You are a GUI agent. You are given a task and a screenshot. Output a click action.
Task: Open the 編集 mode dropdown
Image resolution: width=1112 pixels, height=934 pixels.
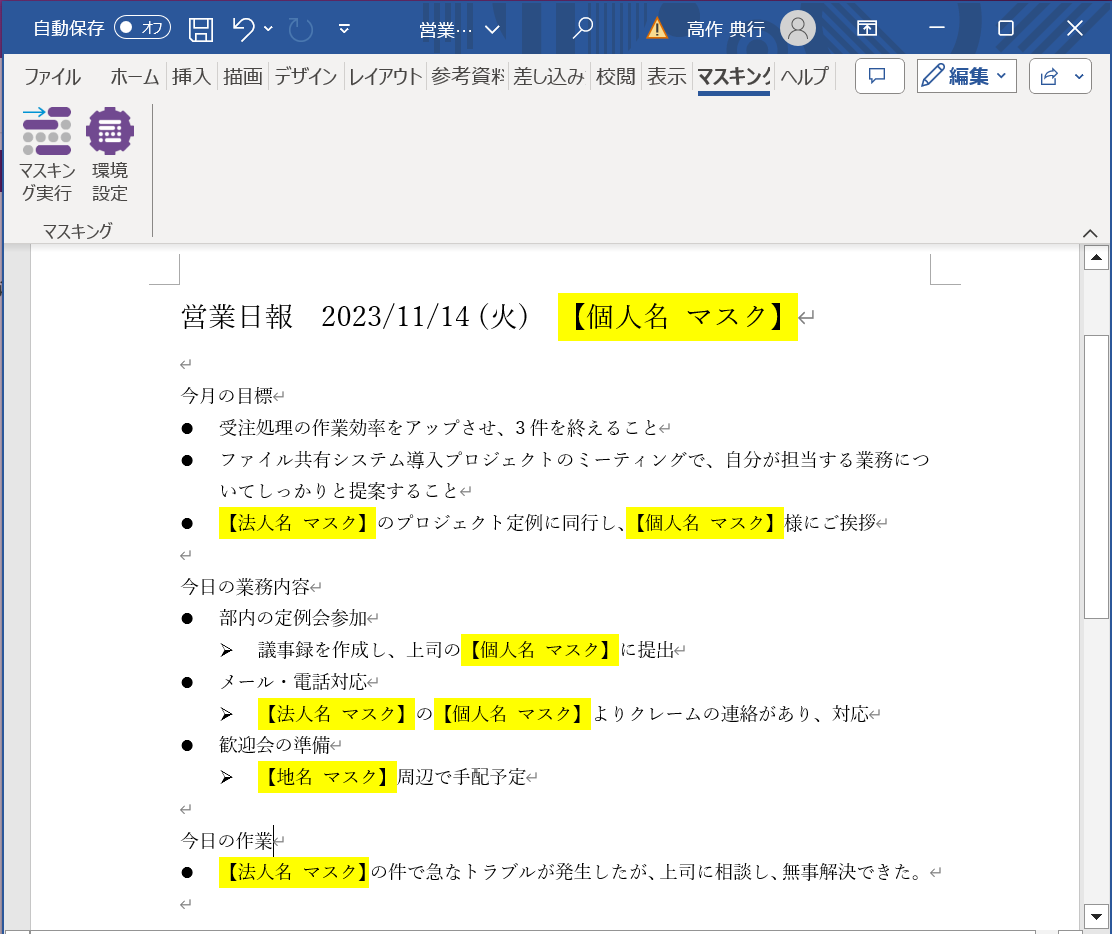click(x=967, y=76)
